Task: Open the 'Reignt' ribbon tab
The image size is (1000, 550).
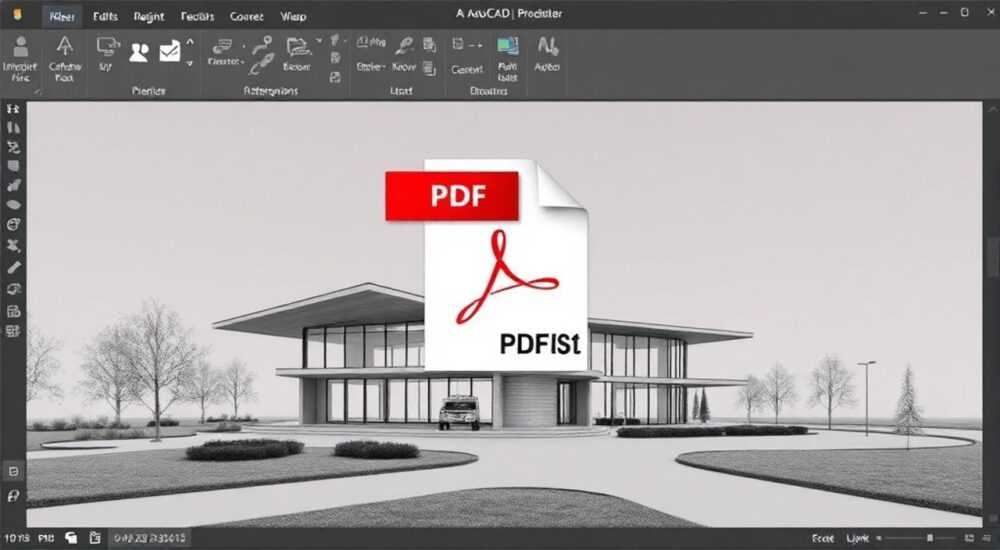Action: (149, 17)
